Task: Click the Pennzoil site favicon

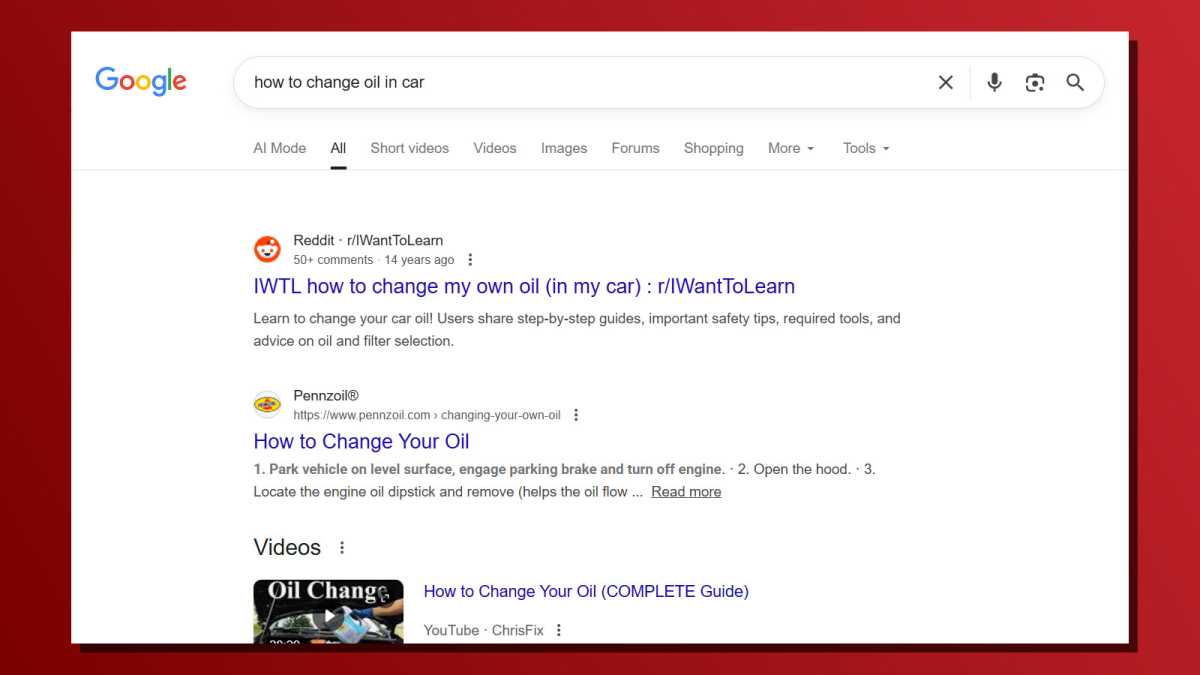Action: 266,403
